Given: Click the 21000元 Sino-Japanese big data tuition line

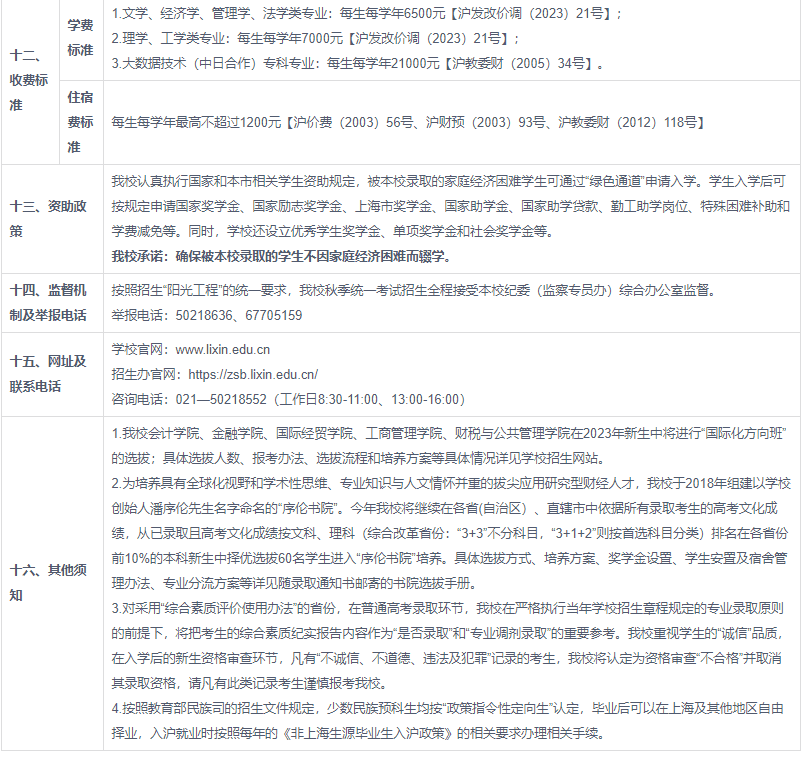Looking at the screenshot, I should [357, 64].
